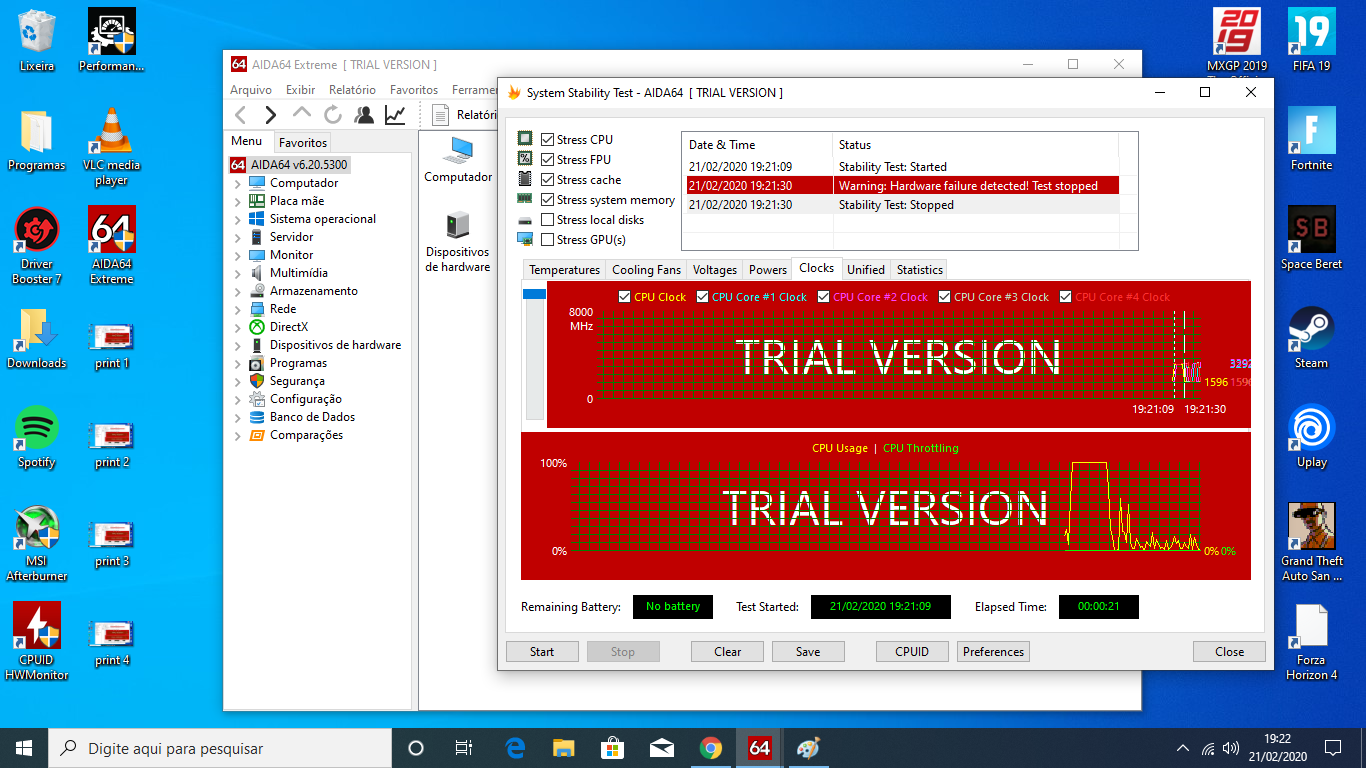Open the Computador icon in AIDA64 main pane

pos(458,160)
